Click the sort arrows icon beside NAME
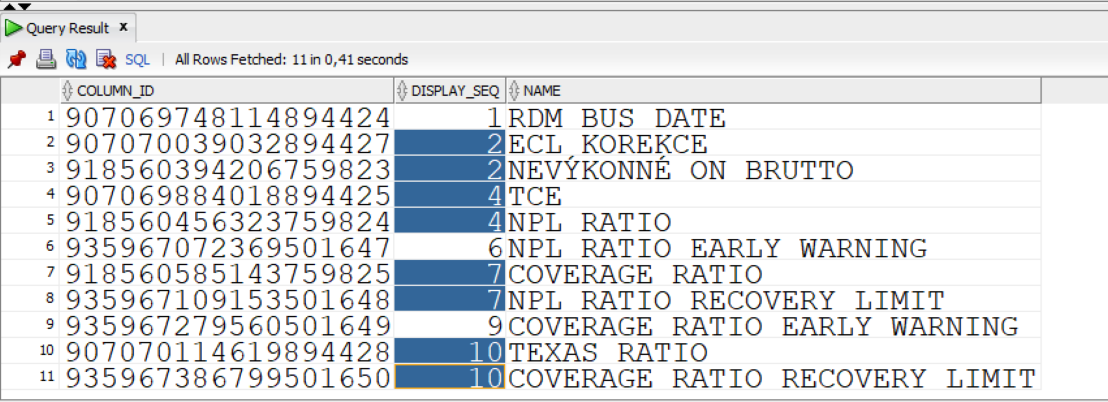 (514, 90)
